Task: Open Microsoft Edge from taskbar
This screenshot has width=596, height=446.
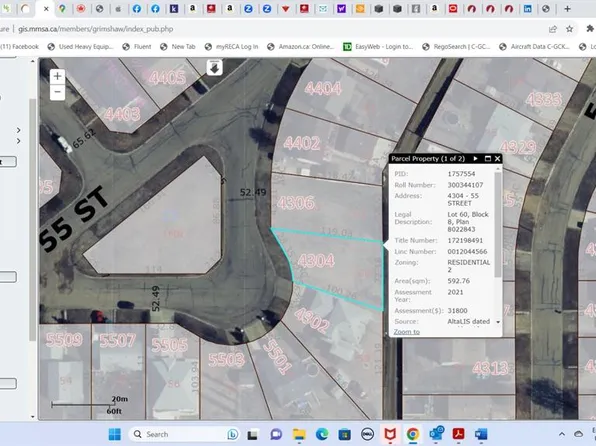Action: tap(322, 434)
